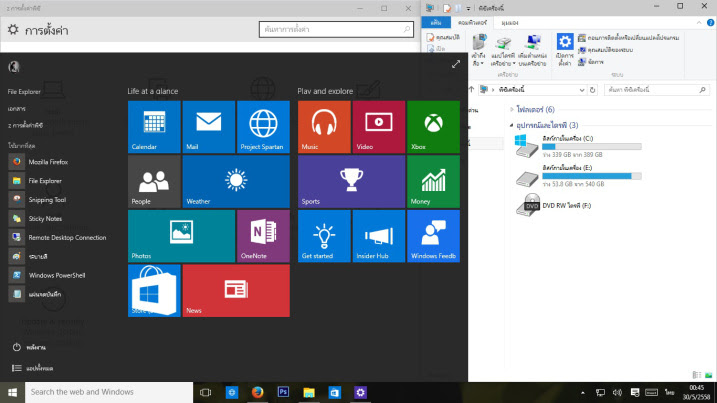The image size is (717, 403).
Task: Open Windows PowerShell from Start list
Action: [59, 275]
